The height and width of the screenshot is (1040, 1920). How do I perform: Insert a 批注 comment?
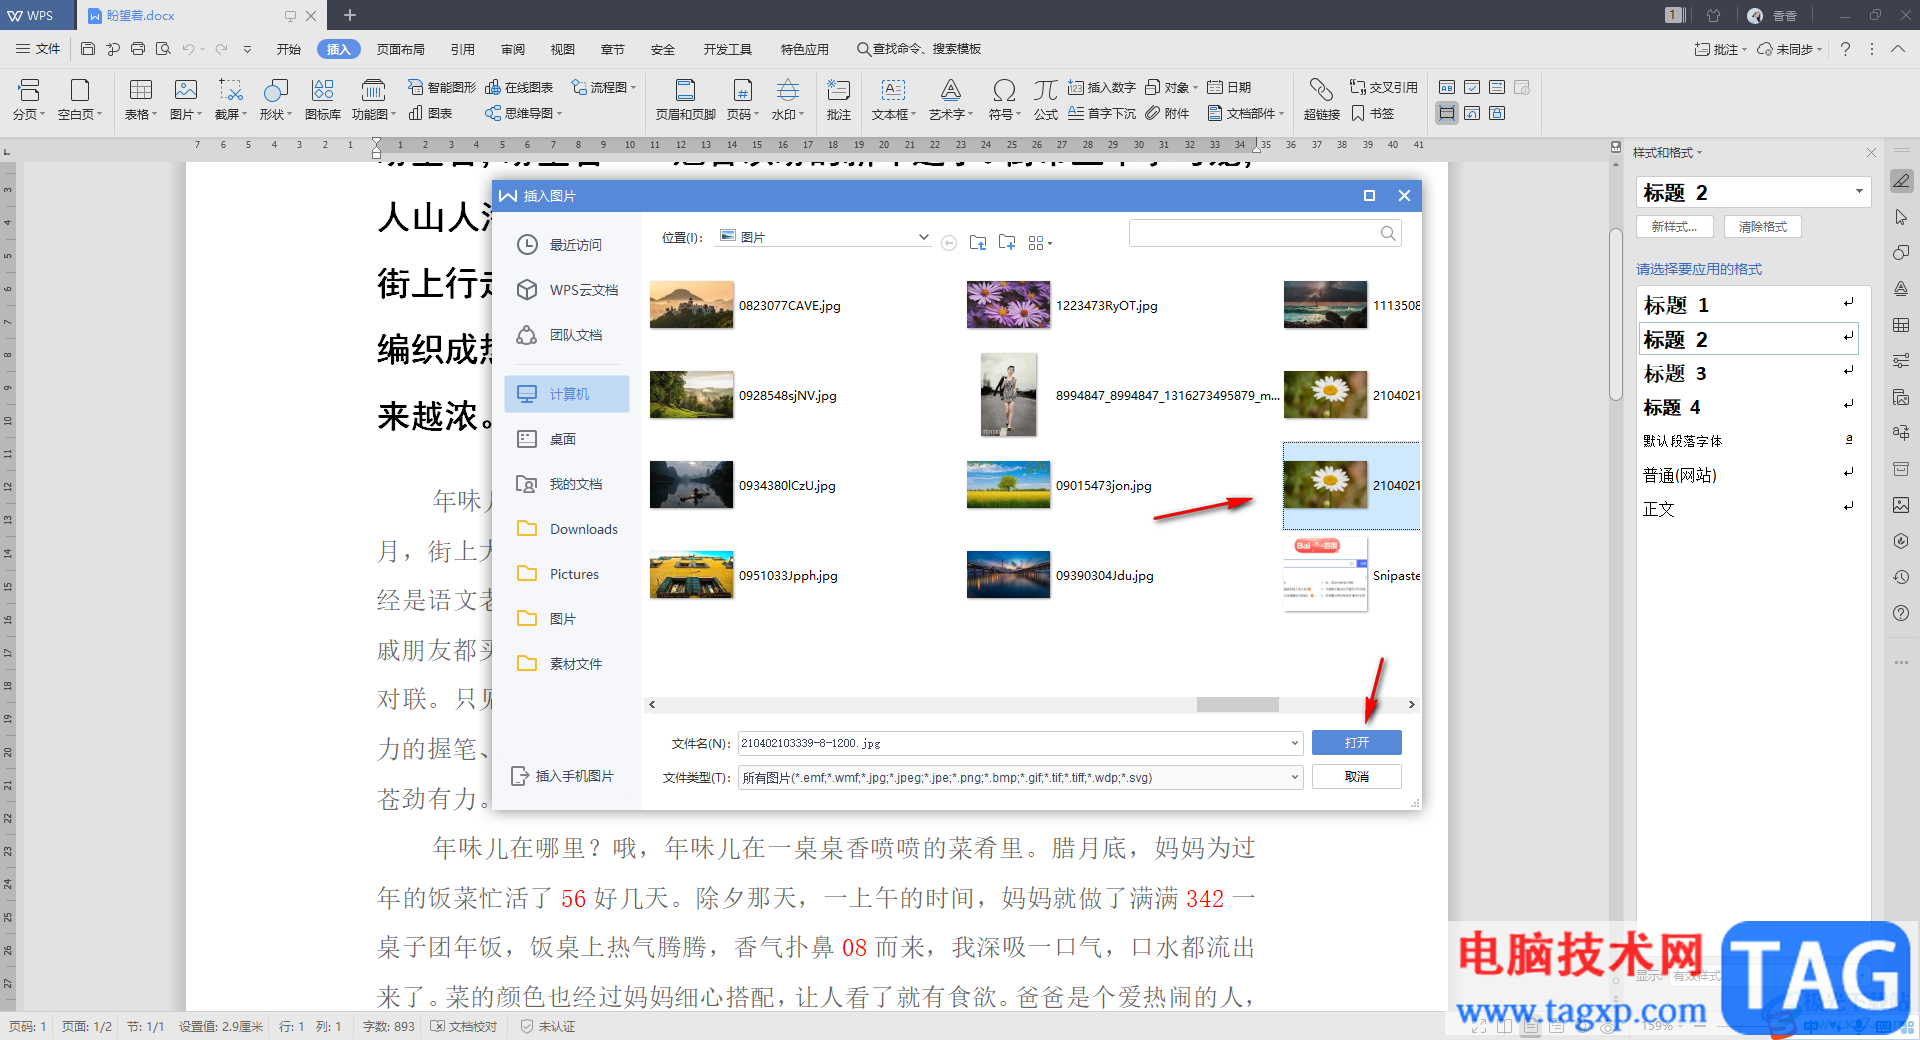coord(838,99)
